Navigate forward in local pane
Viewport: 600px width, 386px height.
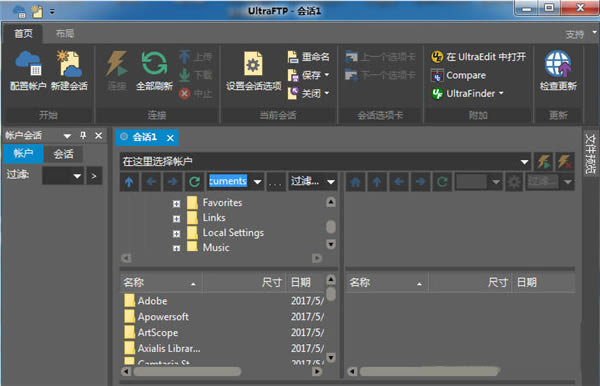[x=173, y=182]
